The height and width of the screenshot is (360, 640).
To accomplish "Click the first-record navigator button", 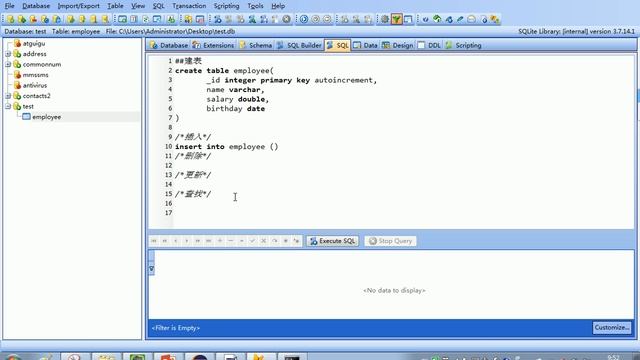I will (154, 241).
